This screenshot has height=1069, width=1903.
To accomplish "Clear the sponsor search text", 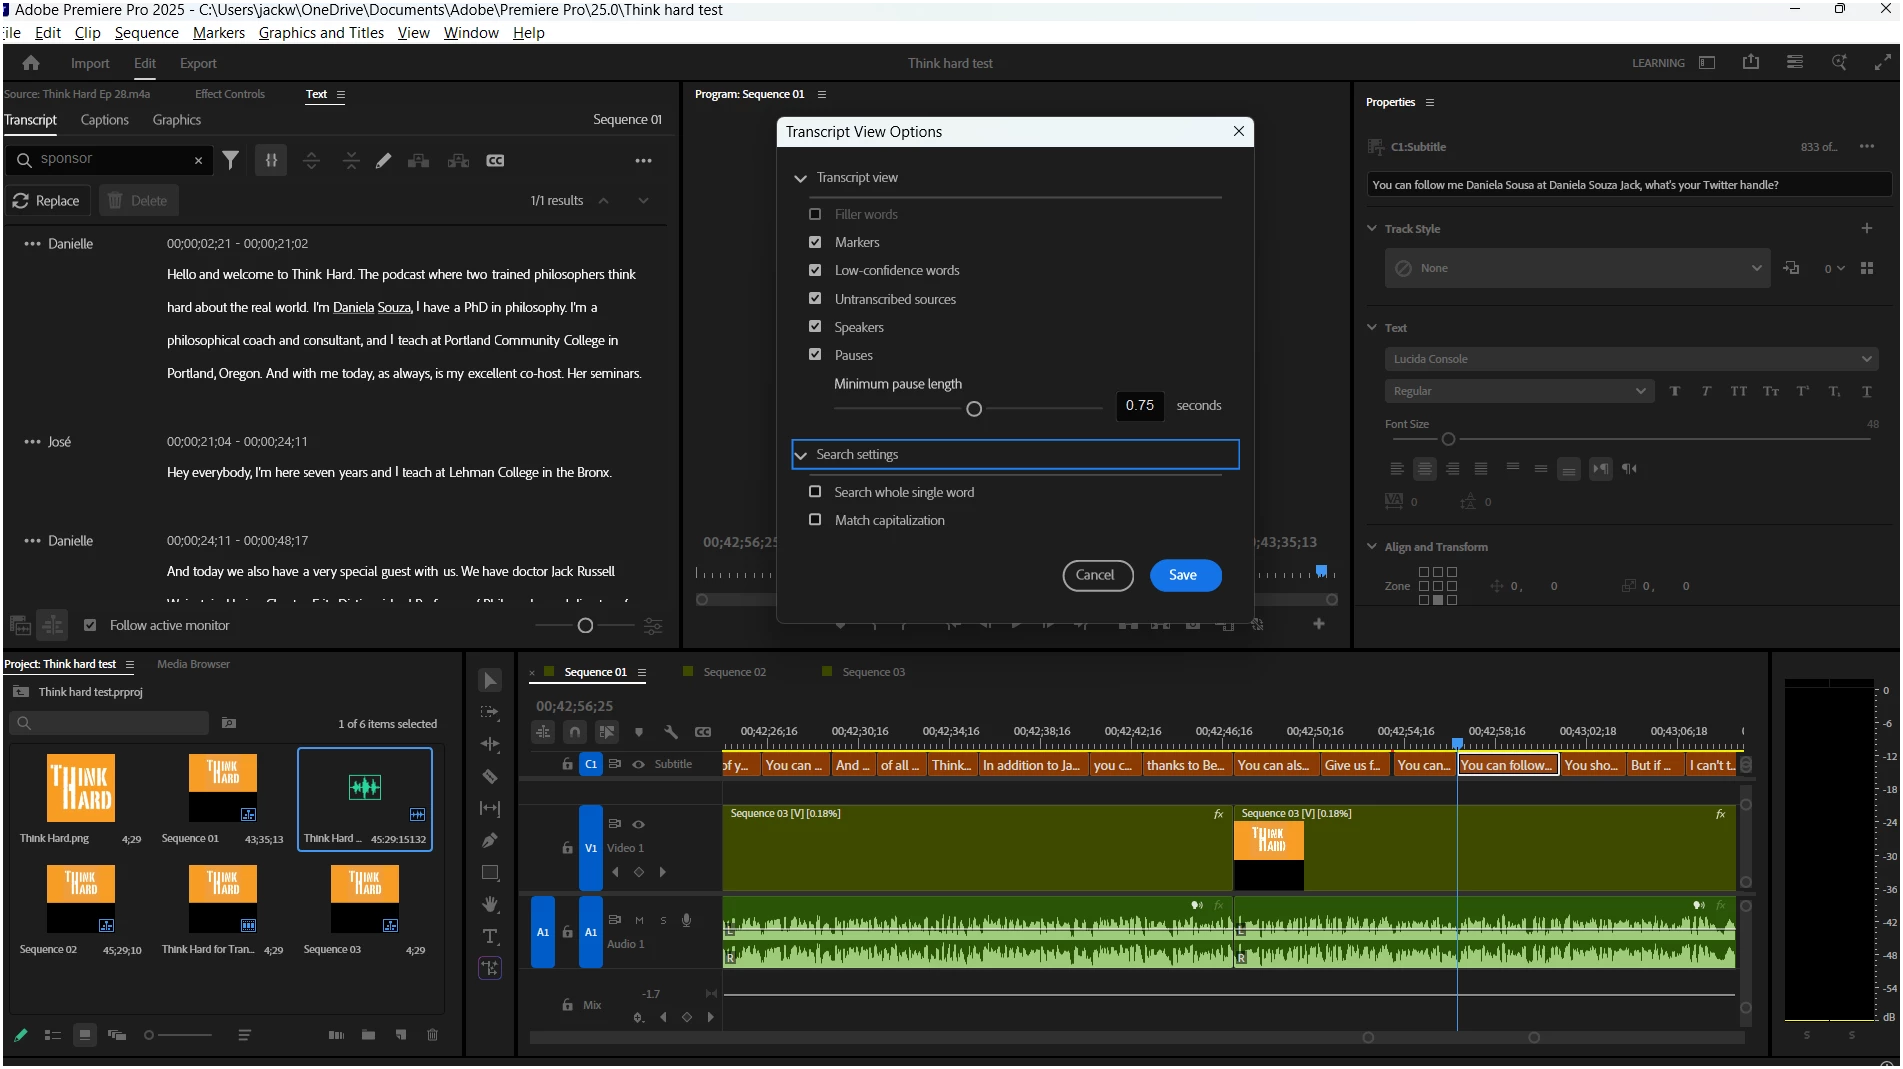I will click(198, 160).
